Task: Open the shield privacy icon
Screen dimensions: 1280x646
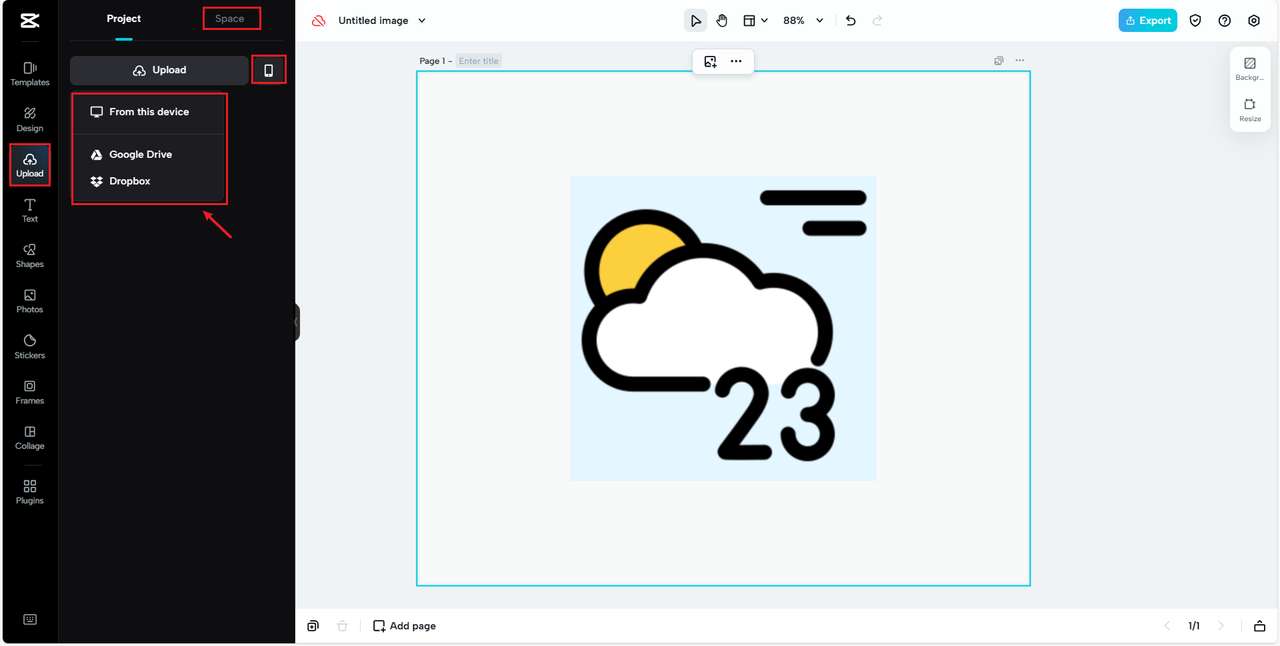Action: click(1195, 20)
